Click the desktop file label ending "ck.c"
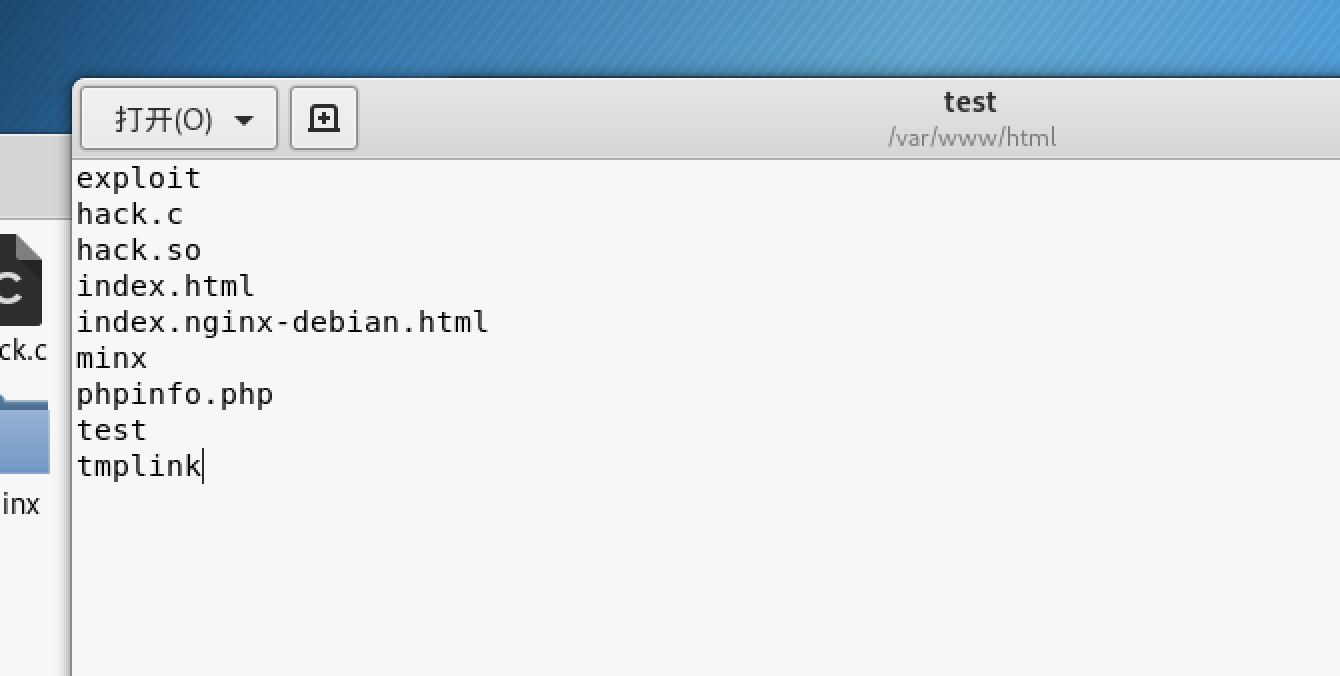Viewport: 1340px width, 676px height. point(23,350)
